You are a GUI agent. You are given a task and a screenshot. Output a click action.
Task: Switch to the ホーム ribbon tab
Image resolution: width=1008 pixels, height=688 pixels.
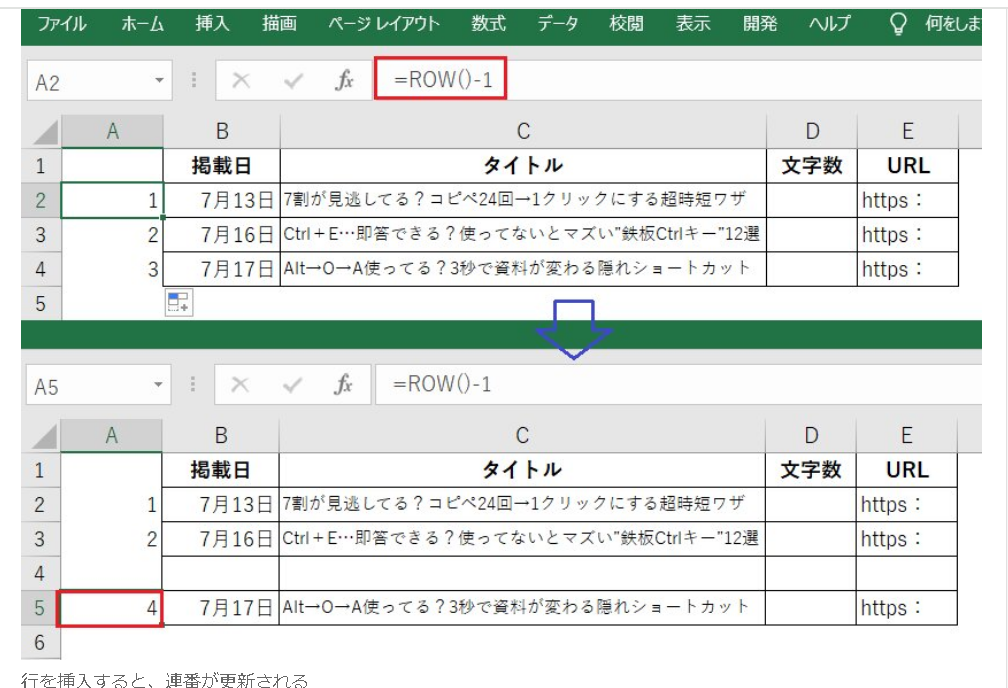pyautogui.click(x=142, y=24)
